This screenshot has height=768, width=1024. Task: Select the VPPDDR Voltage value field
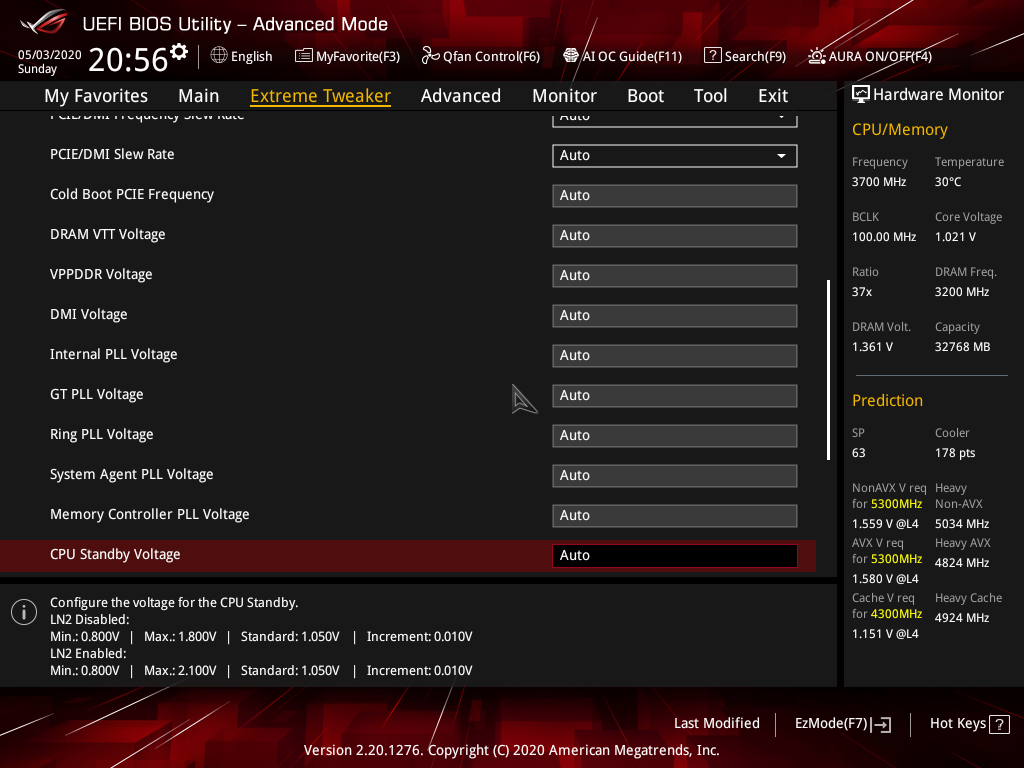(x=675, y=276)
